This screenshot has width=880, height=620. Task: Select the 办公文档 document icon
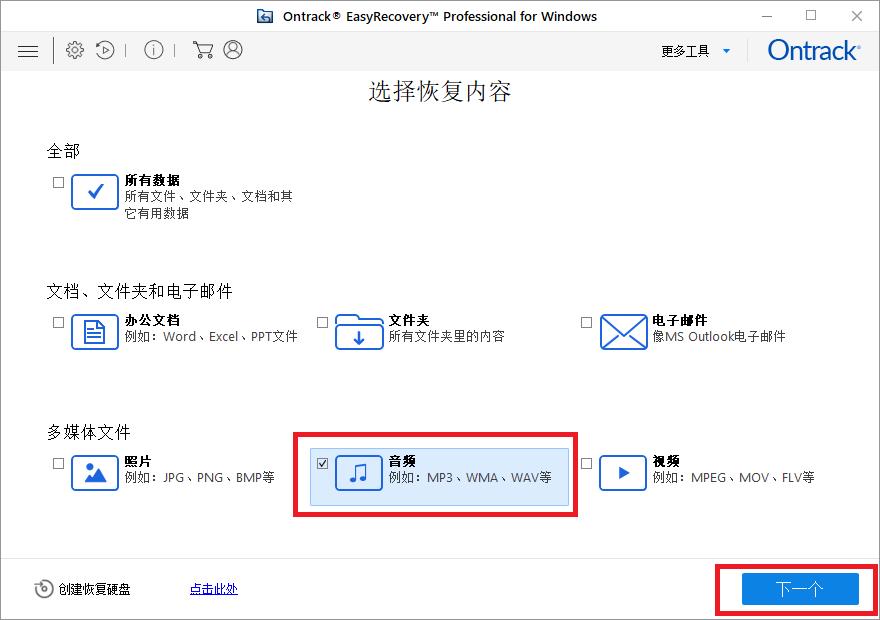[94, 331]
